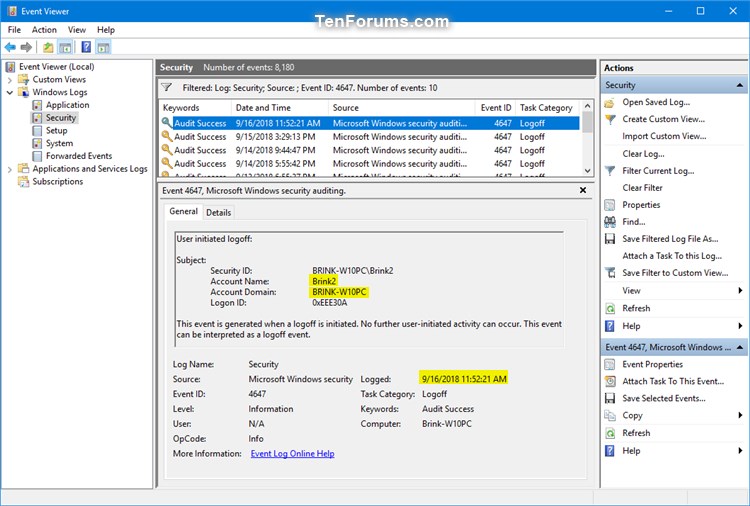Expand Applications and Services Logs node
The image size is (750, 506).
(10, 169)
